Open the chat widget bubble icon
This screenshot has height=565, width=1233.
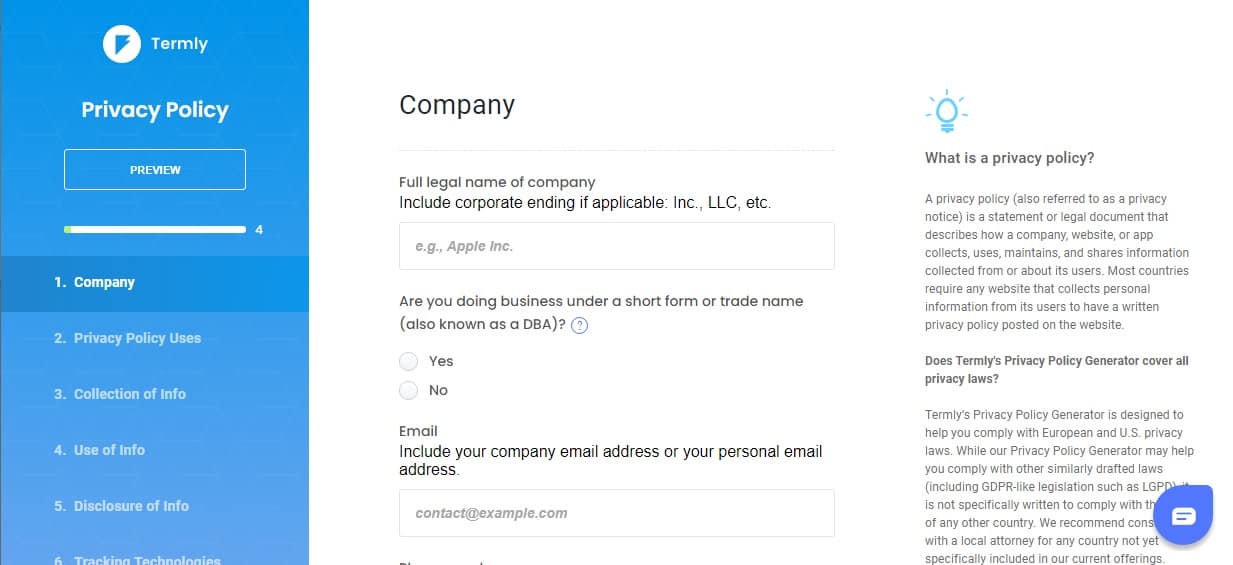1183,516
